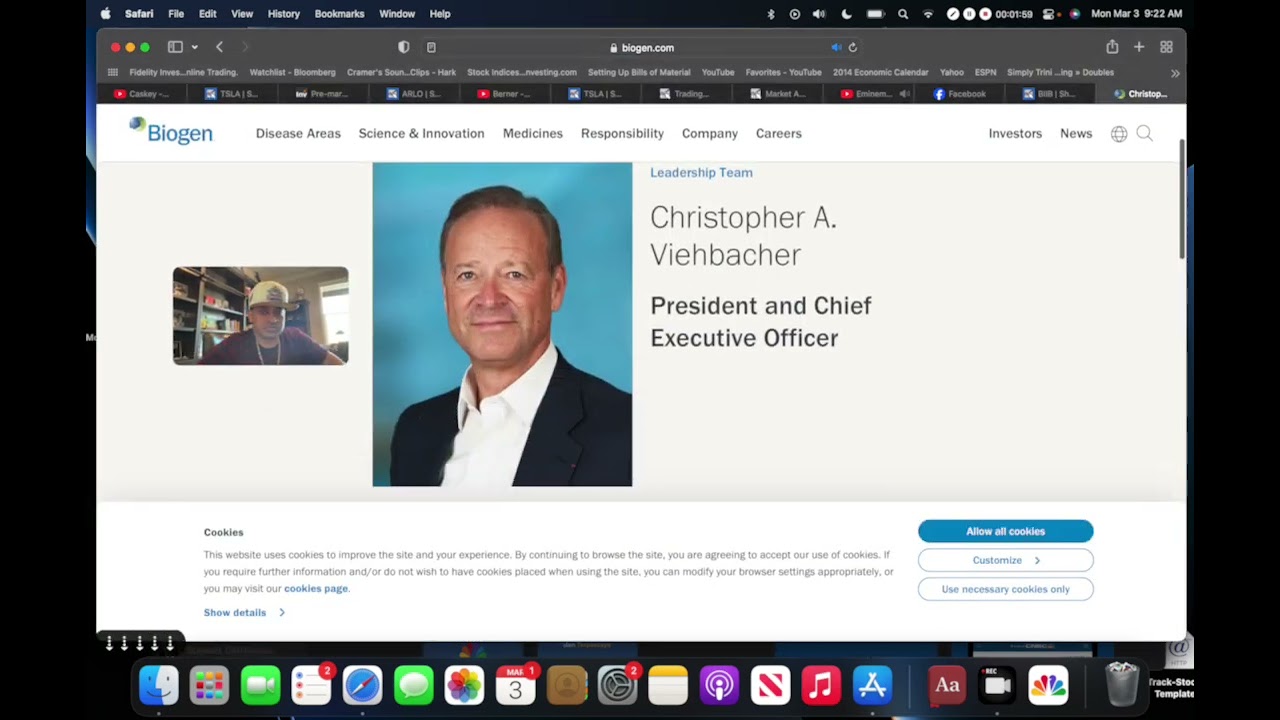Open Company navigation menu

click(710, 133)
